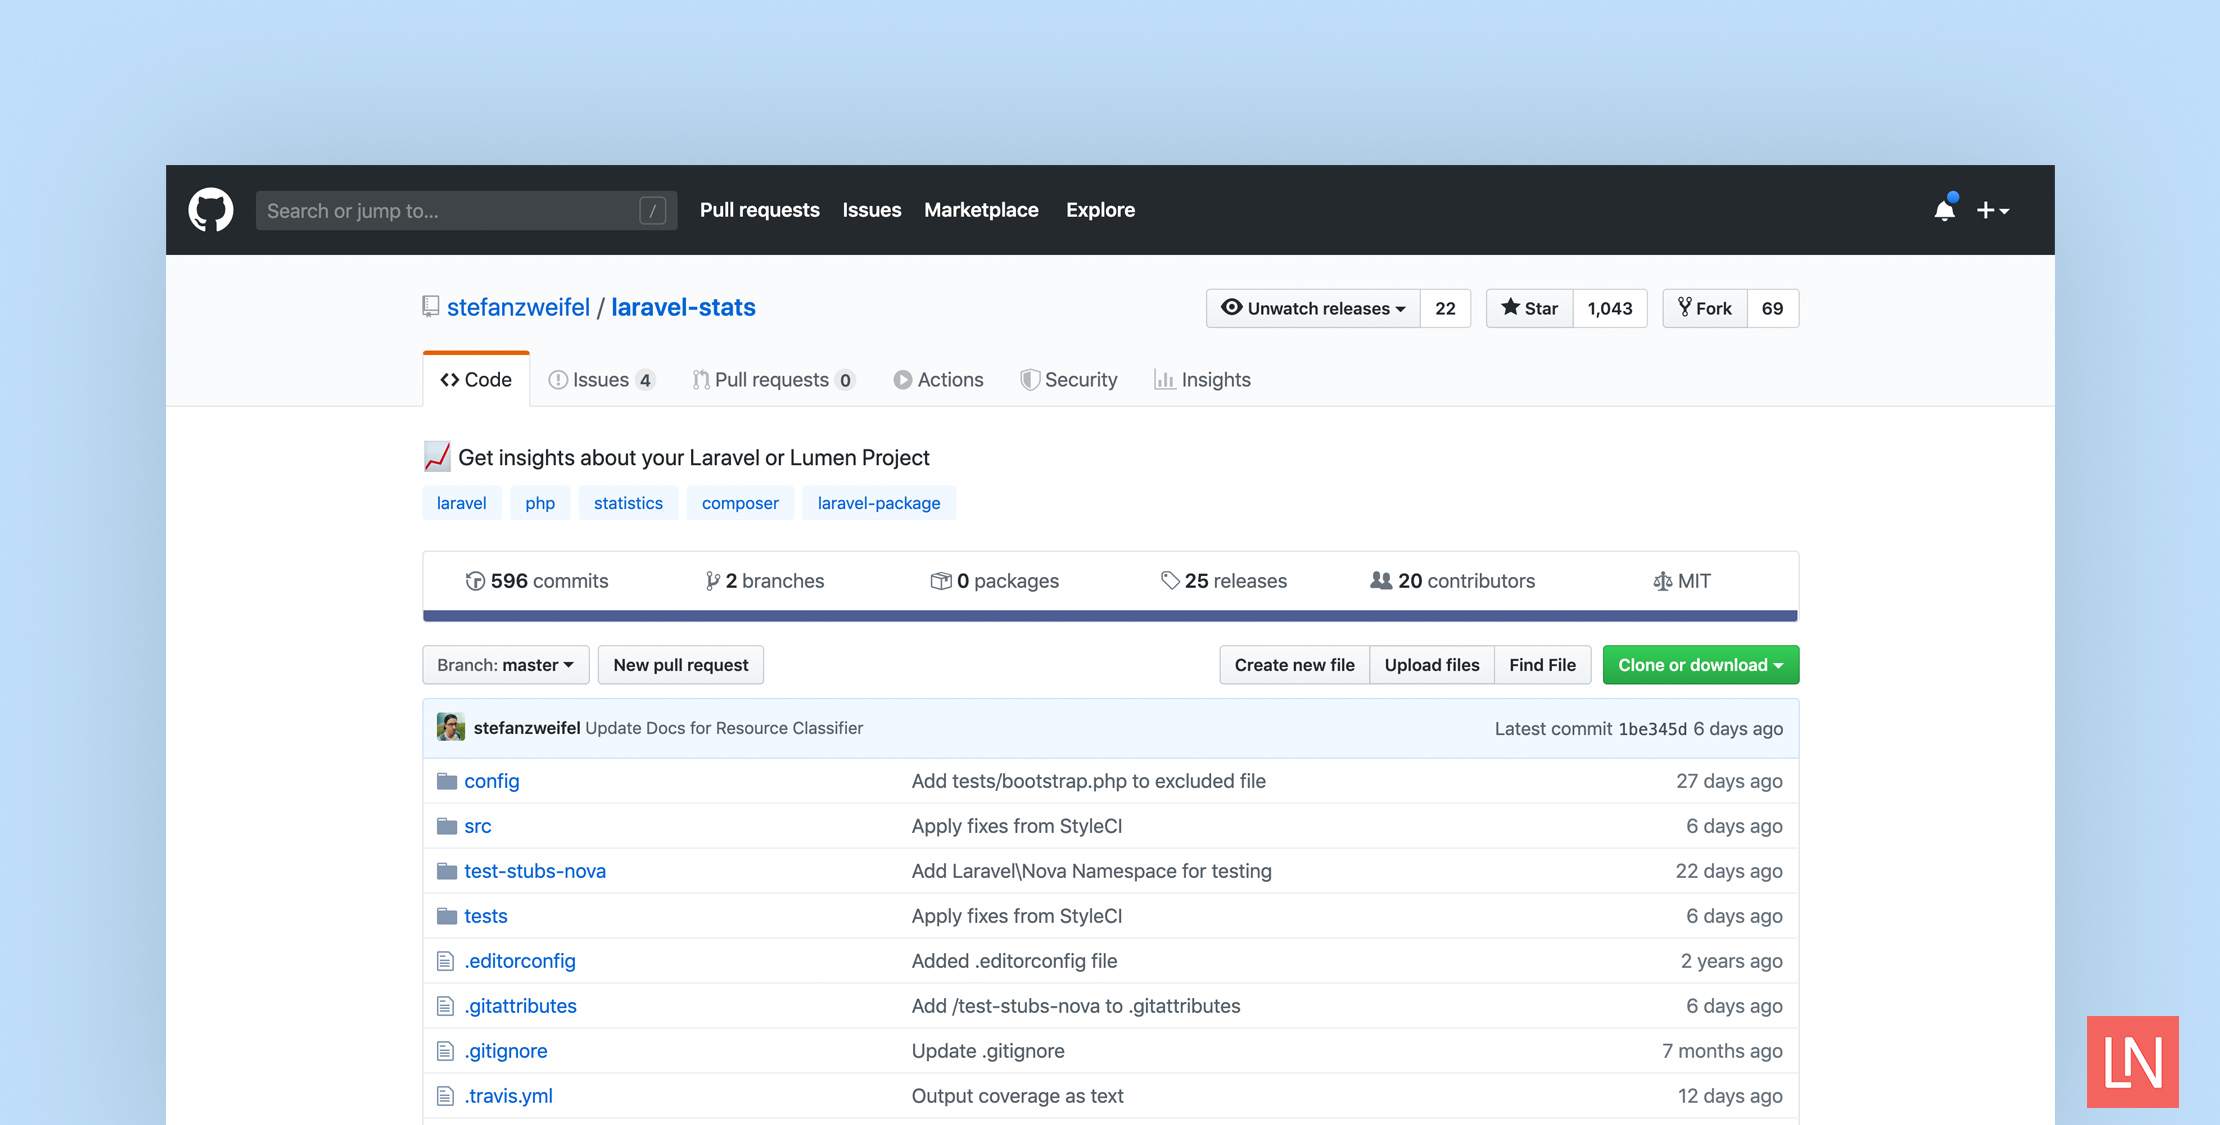Viewport: 2220px width, 1125px height.
Task: Click the slash shortcut icon in search box
Action: coord(652,211)
